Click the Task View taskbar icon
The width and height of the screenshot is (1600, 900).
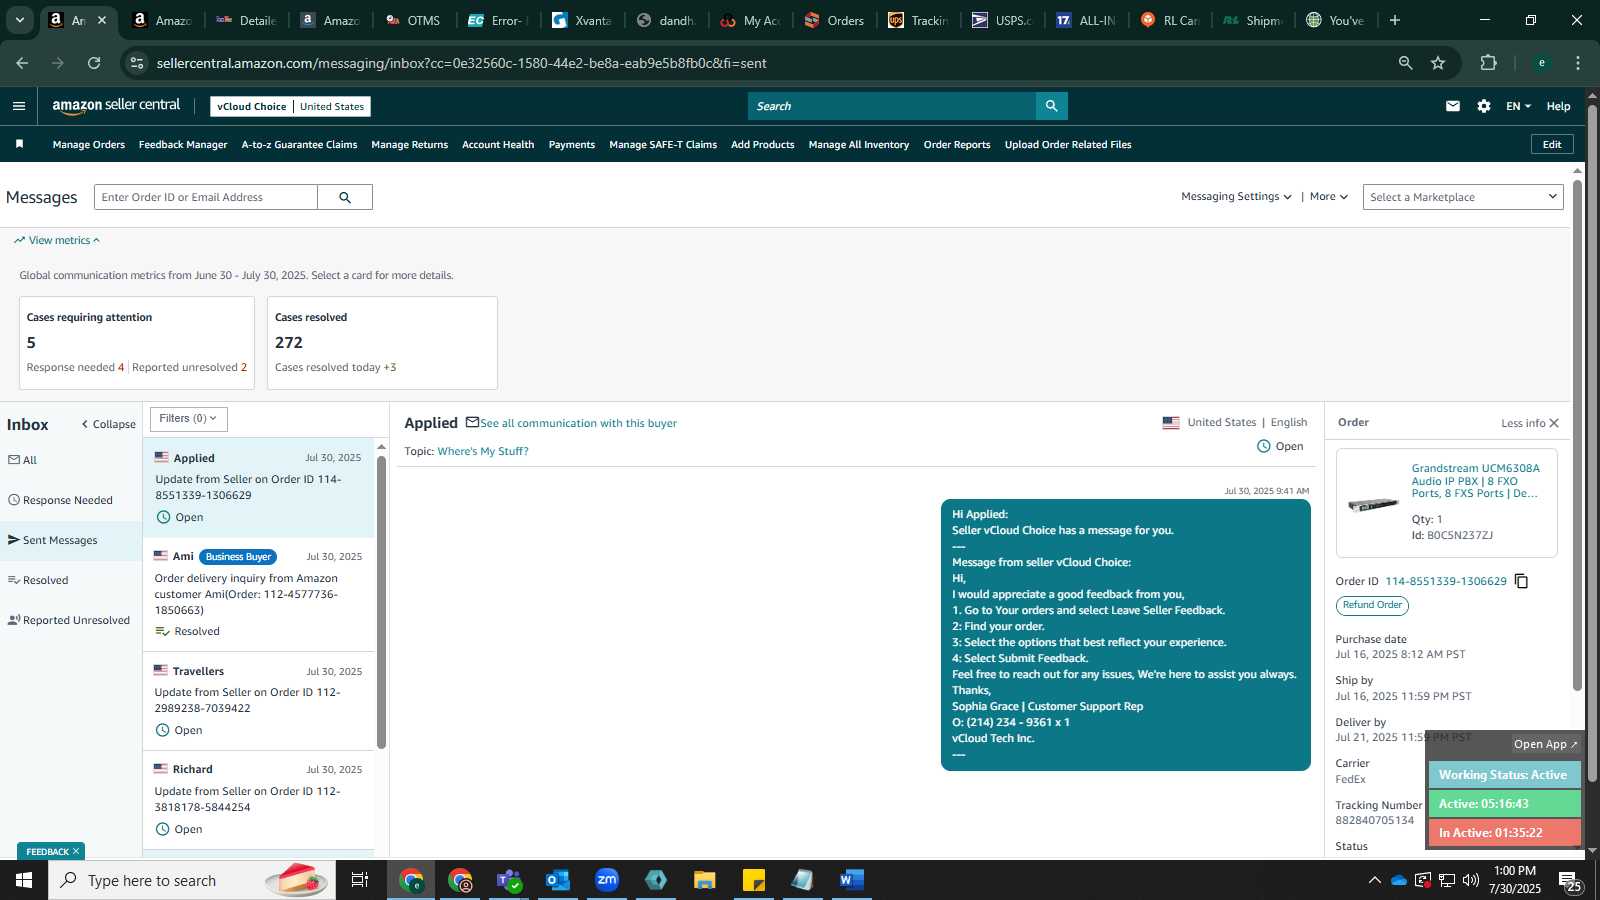(x=360, y=880)
